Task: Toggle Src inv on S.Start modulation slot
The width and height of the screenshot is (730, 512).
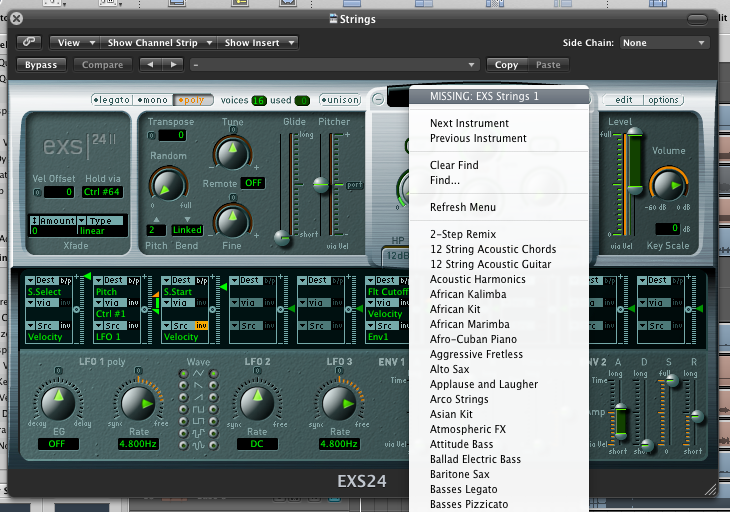Action: [201, 325]
